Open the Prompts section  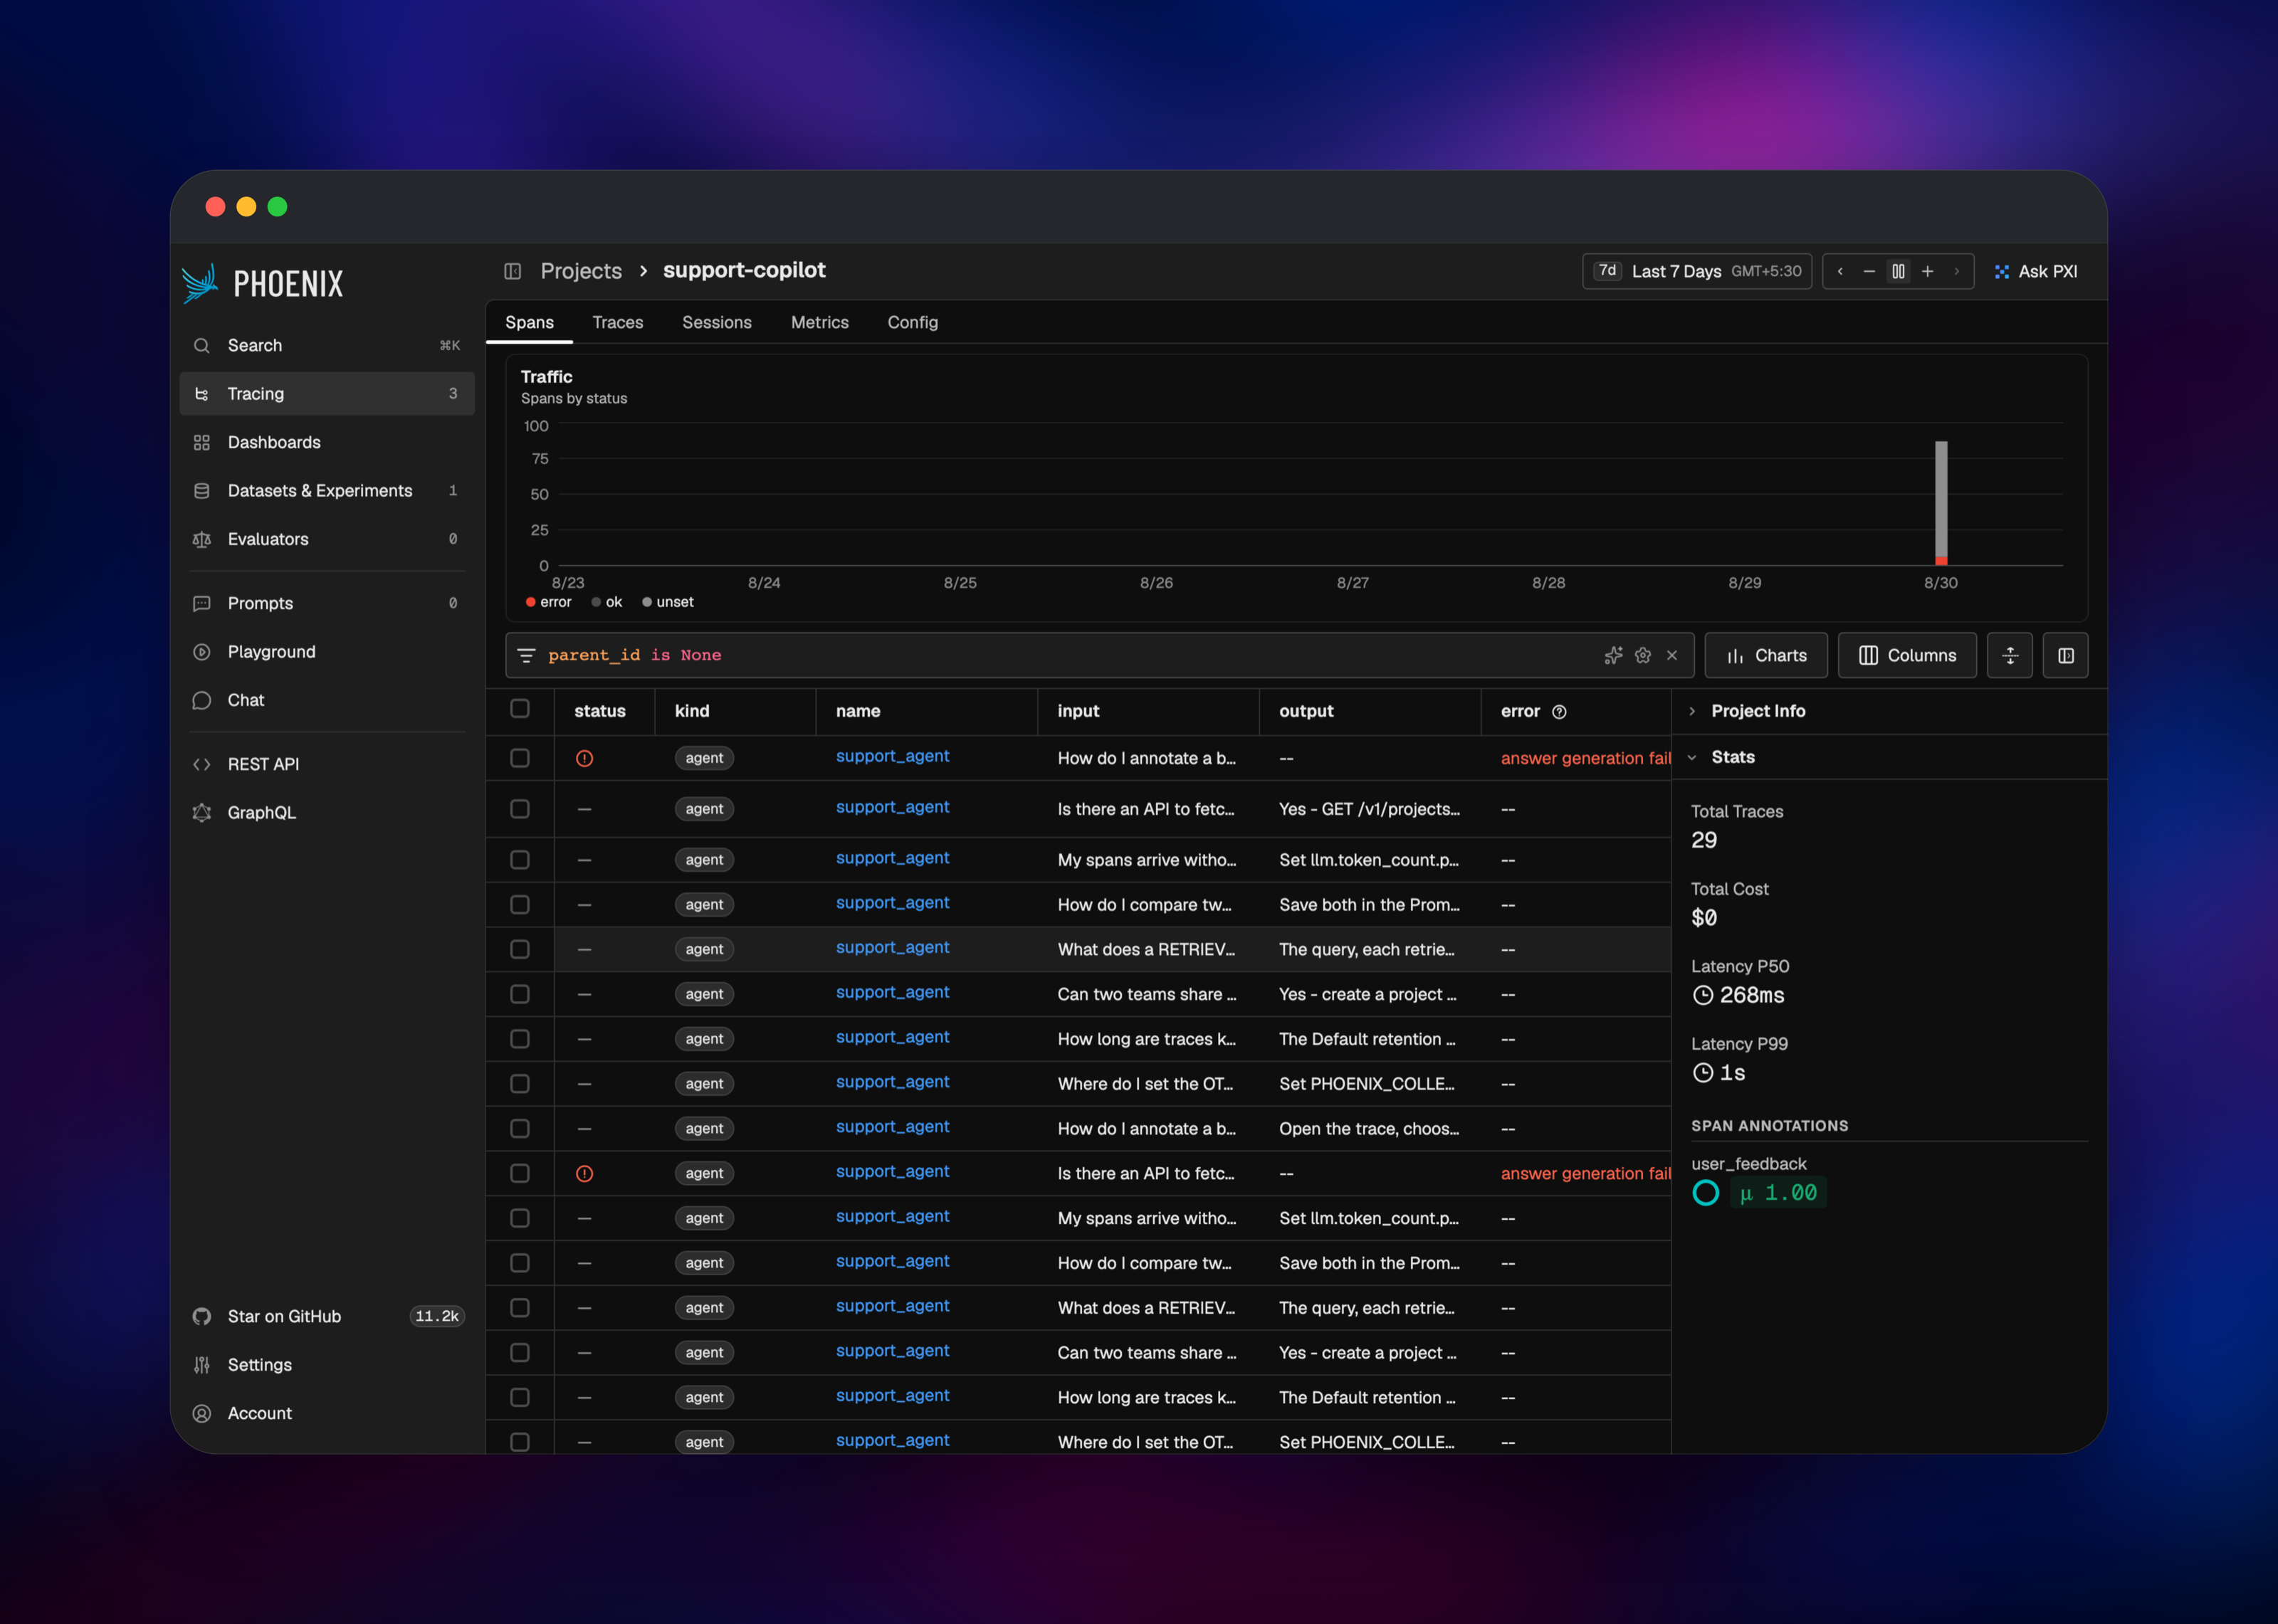(326, 603)
